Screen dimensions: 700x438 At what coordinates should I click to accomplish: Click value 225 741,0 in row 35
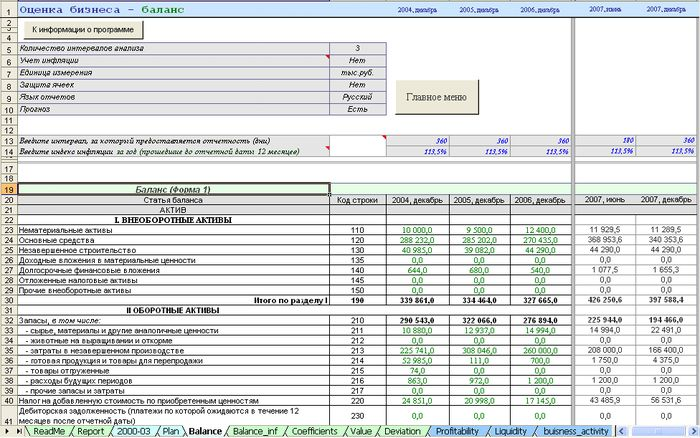pos(417,351)
